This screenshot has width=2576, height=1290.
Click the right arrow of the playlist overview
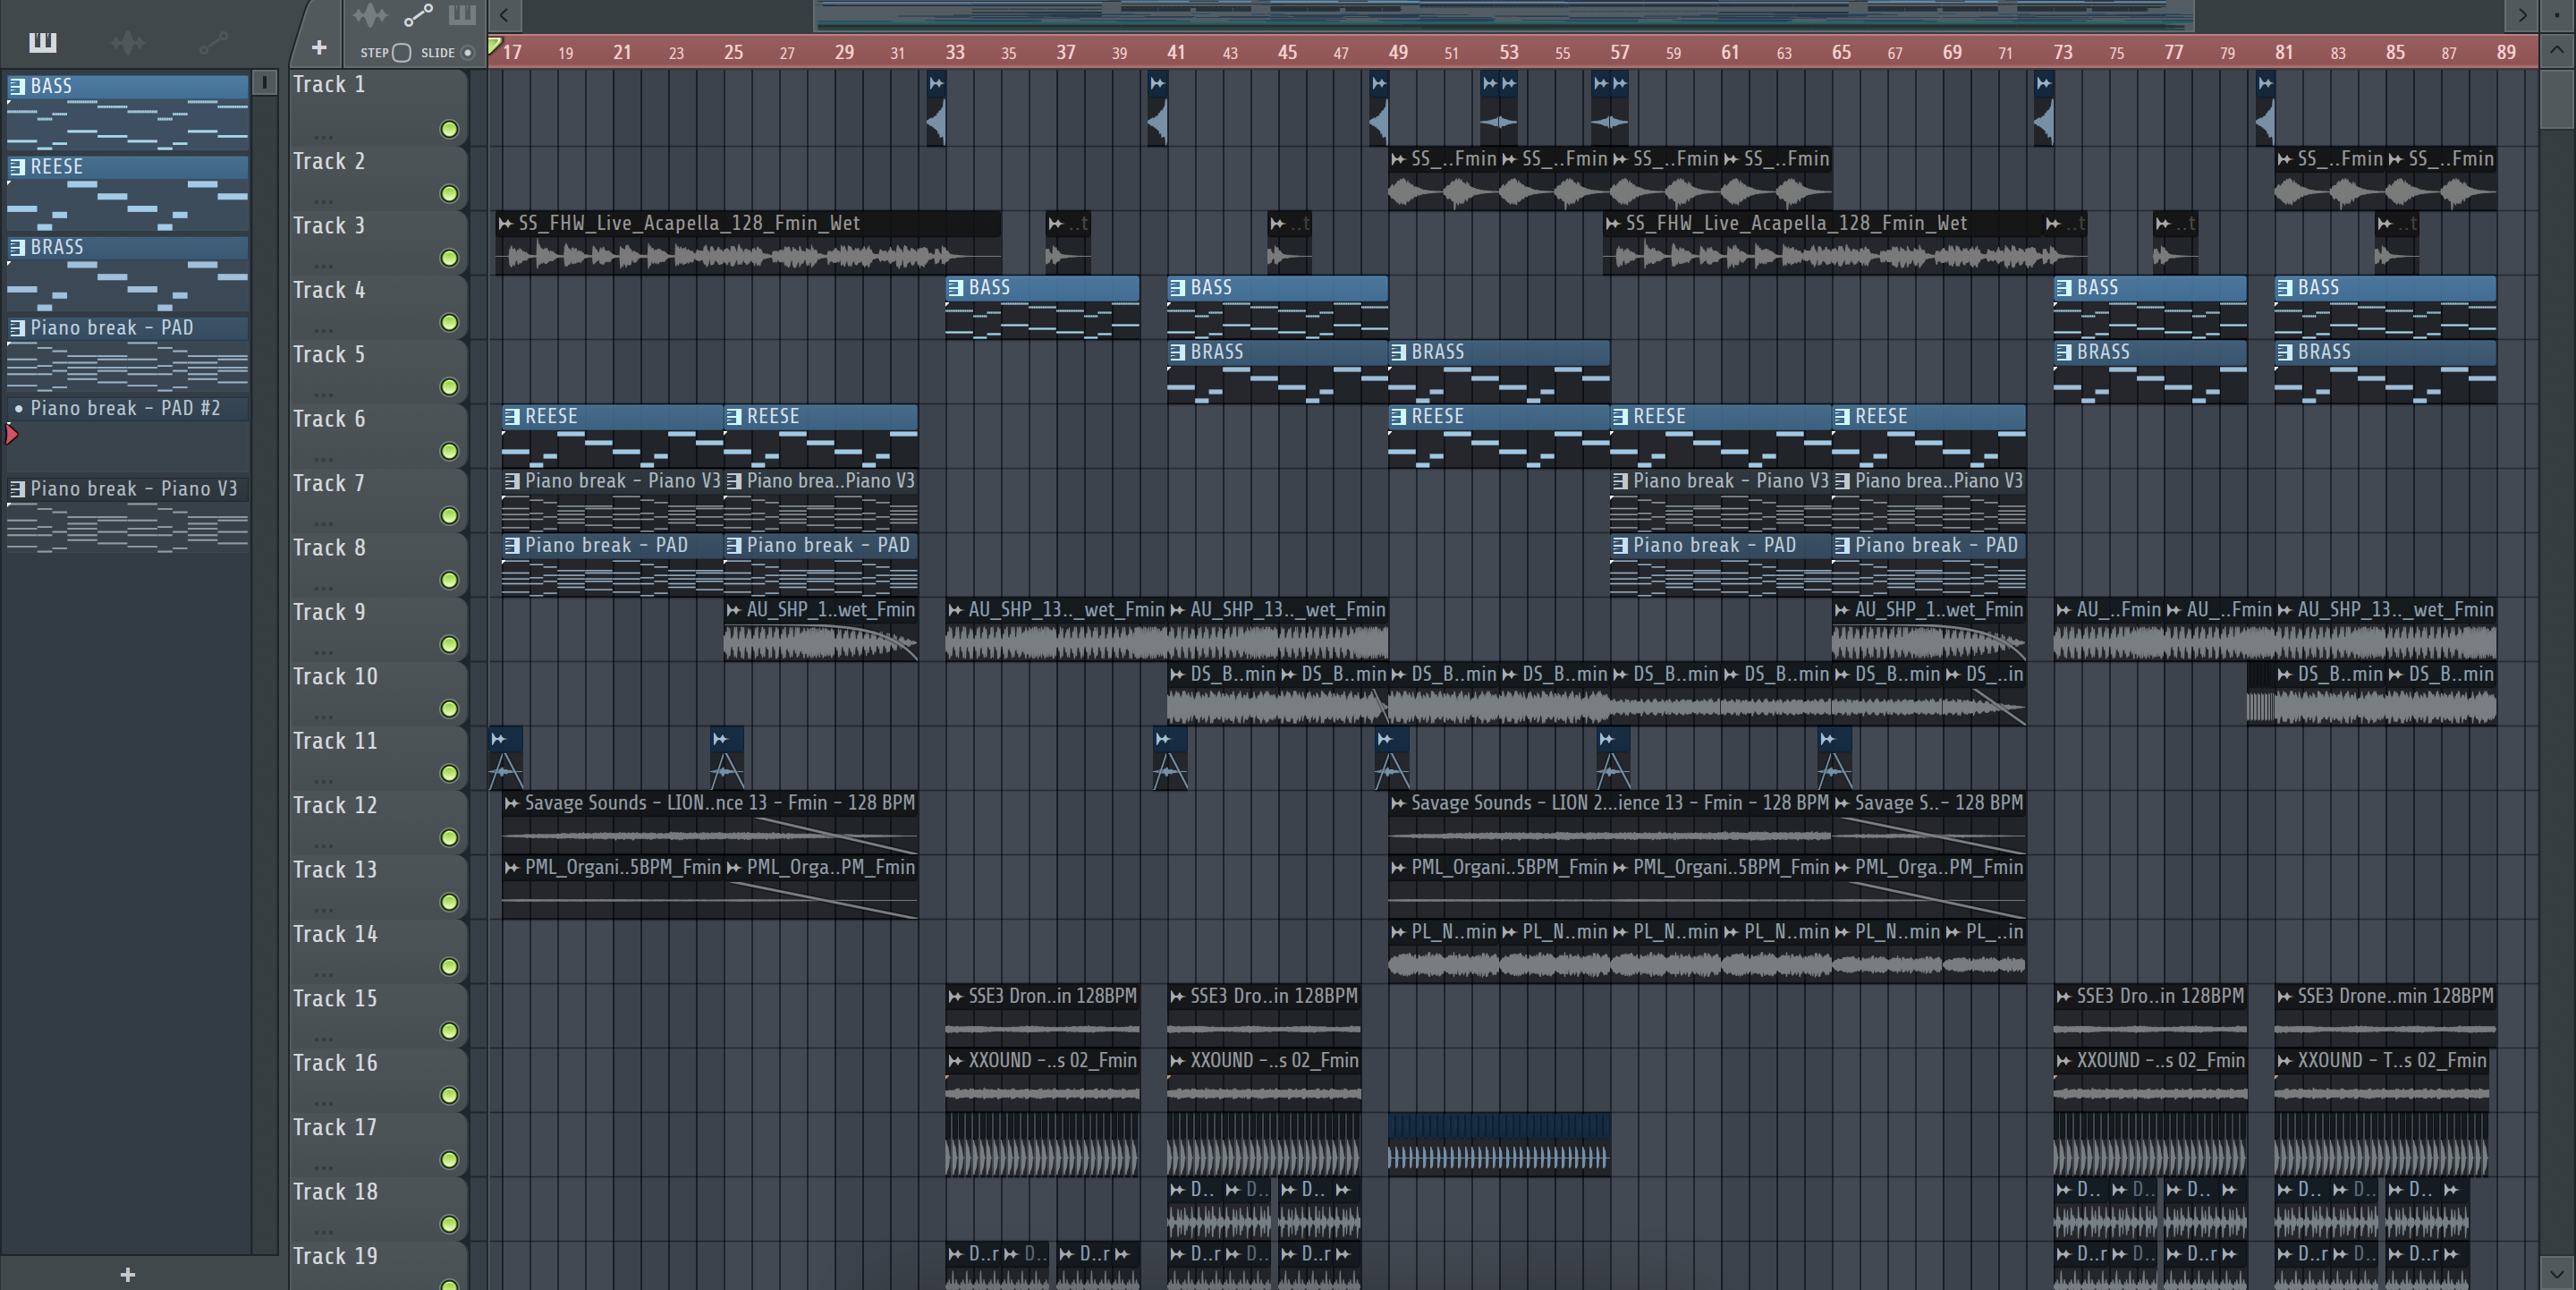2522,15
